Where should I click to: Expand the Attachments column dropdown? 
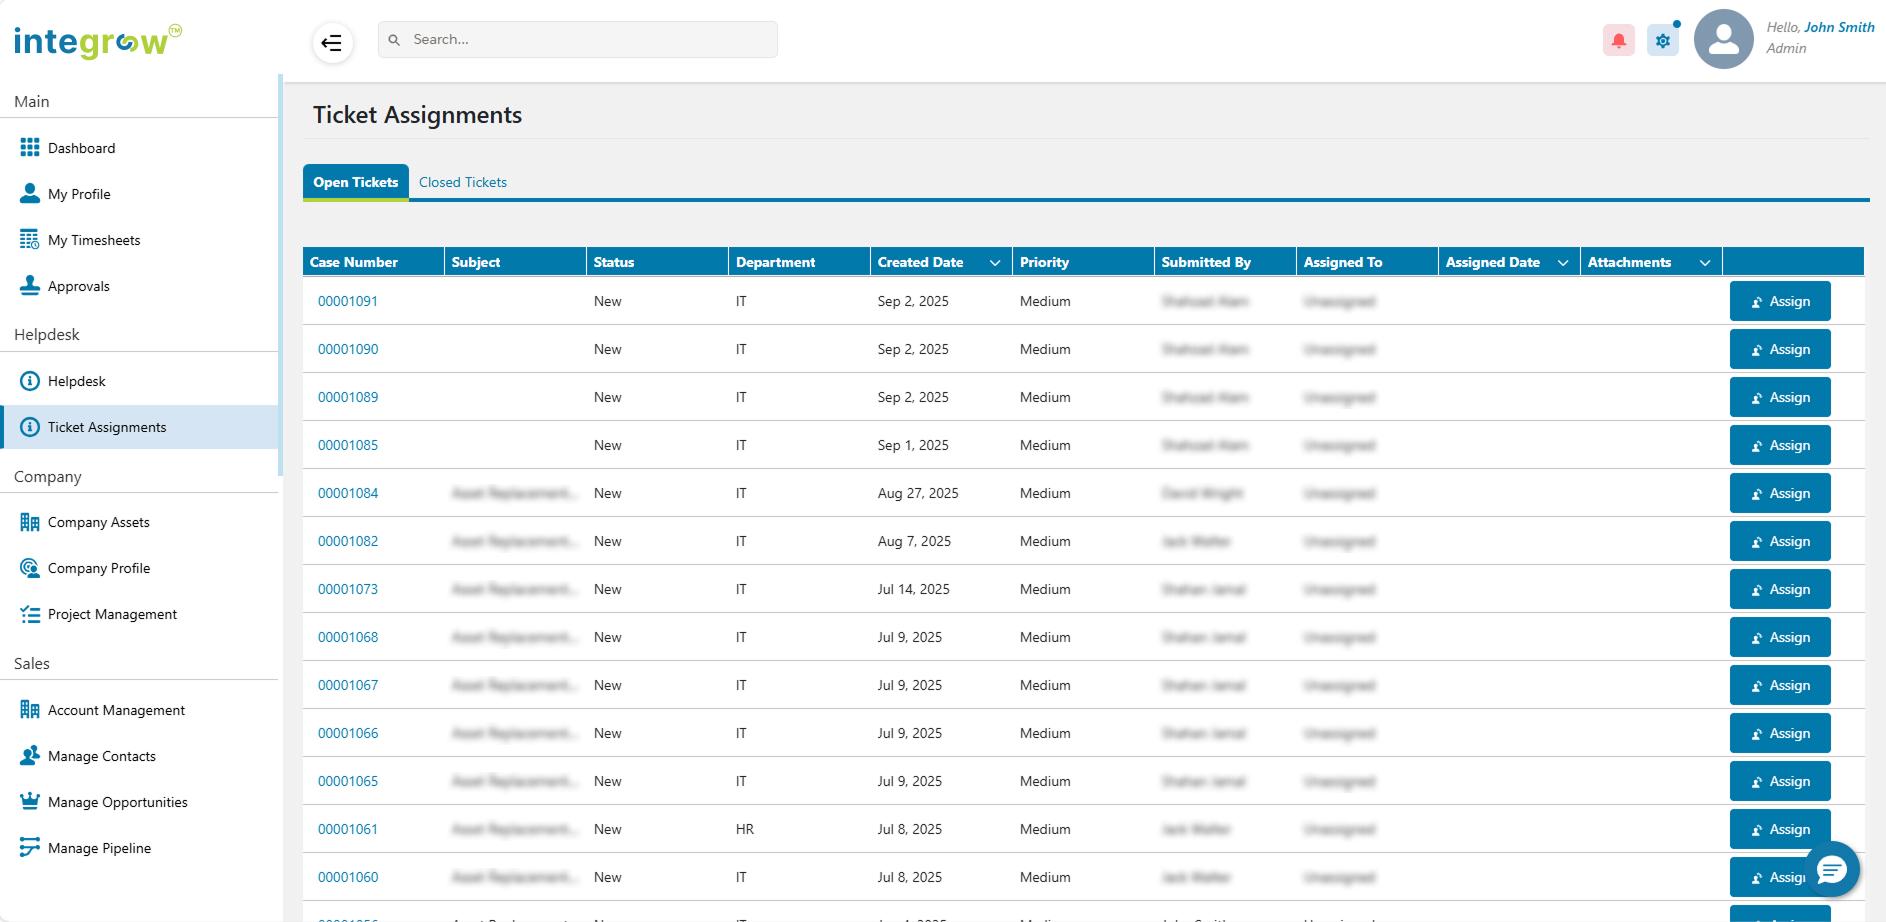pos(1705,263)
